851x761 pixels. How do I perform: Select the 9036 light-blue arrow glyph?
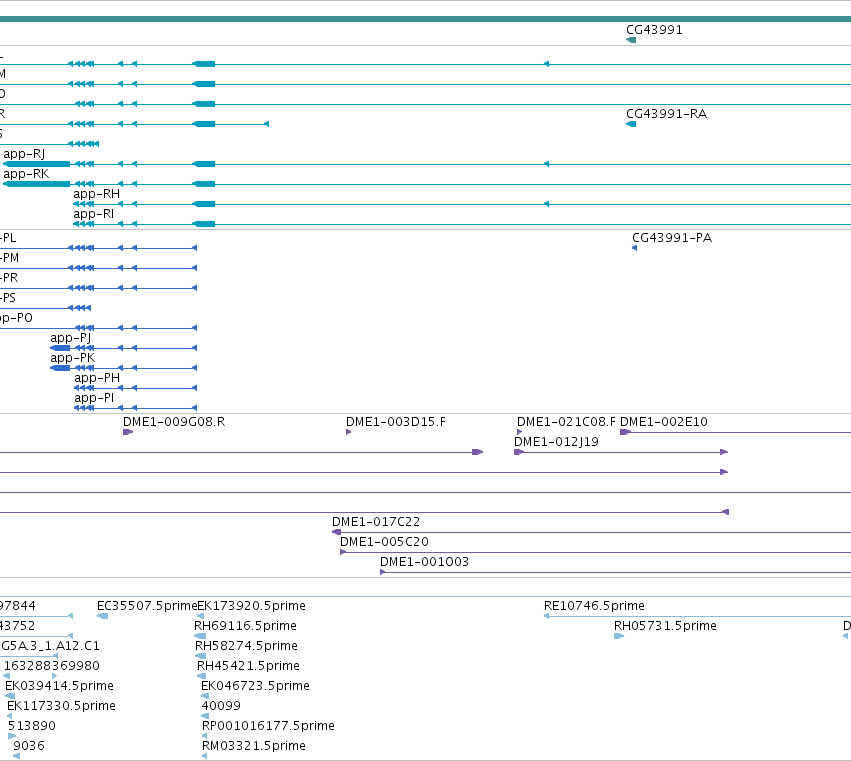pyautogui.click(x=16, y=756)
